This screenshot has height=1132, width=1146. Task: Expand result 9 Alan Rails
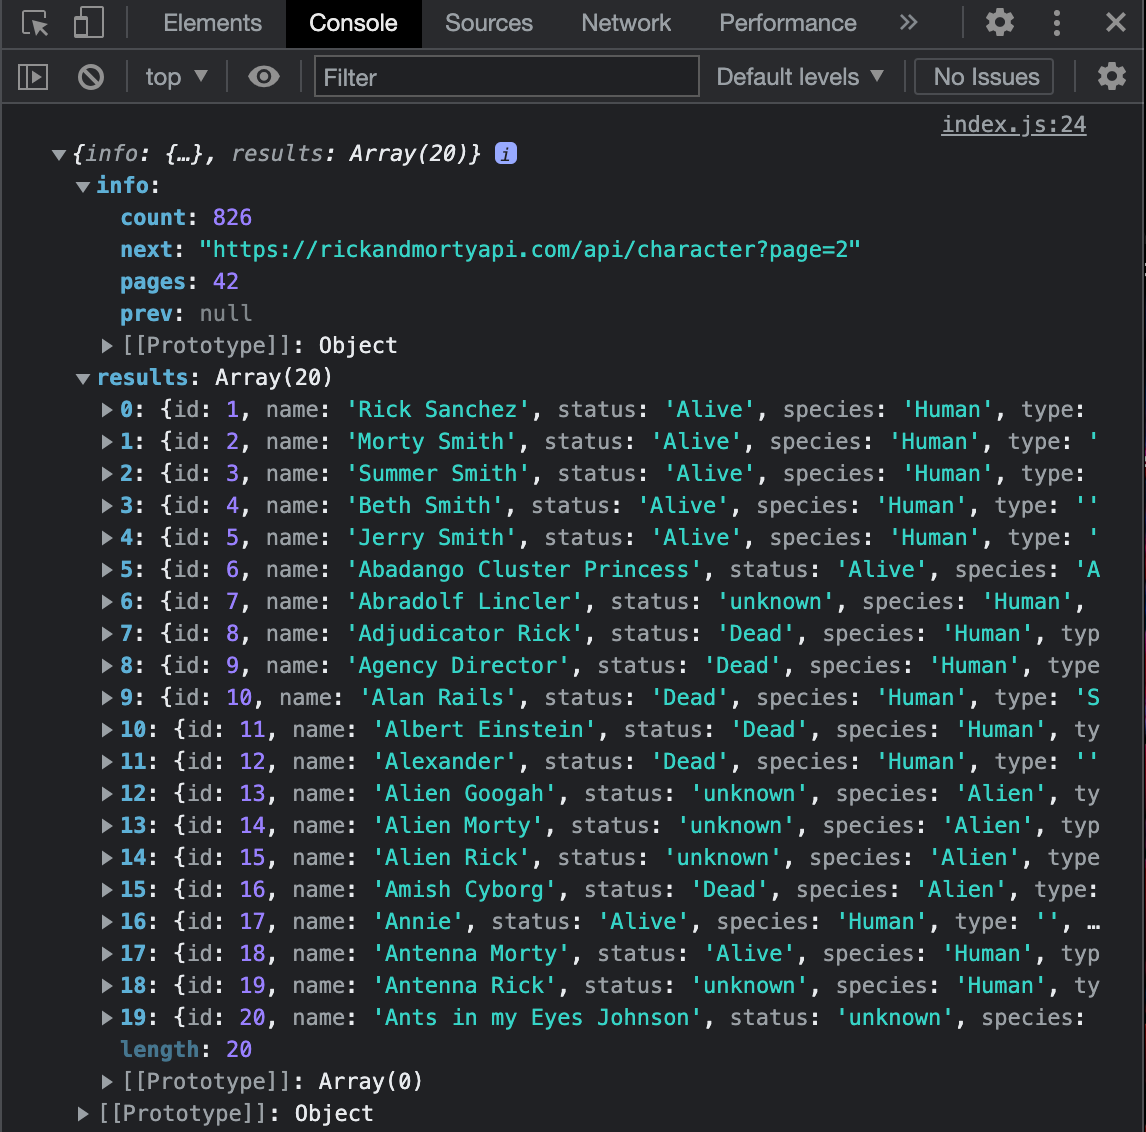click(x=107, y=697)
